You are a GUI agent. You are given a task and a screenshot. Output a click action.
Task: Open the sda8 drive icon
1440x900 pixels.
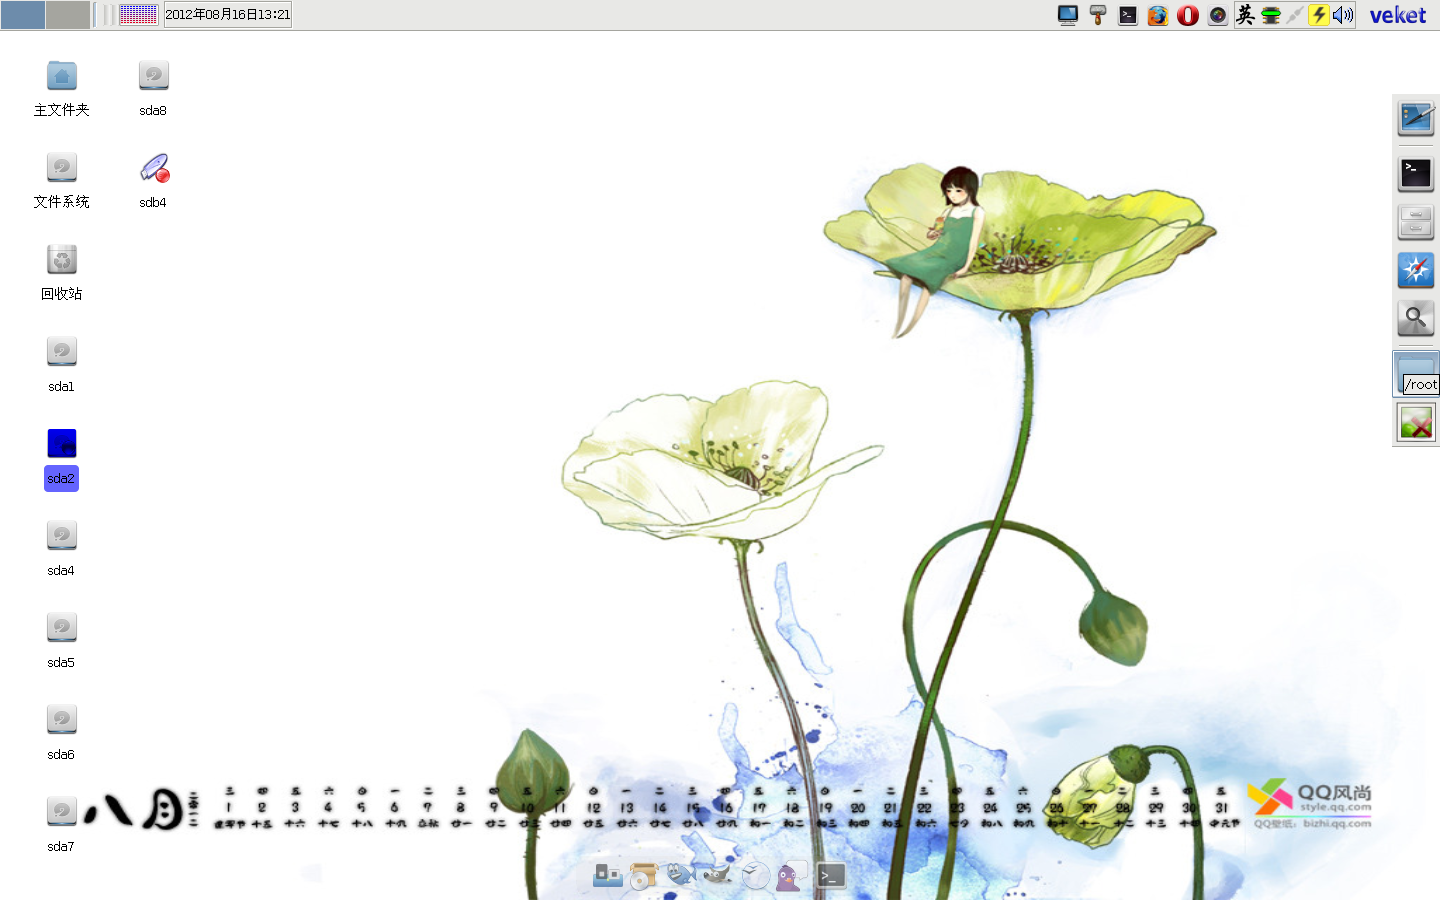pyautogui.click(x=153, y=76)
